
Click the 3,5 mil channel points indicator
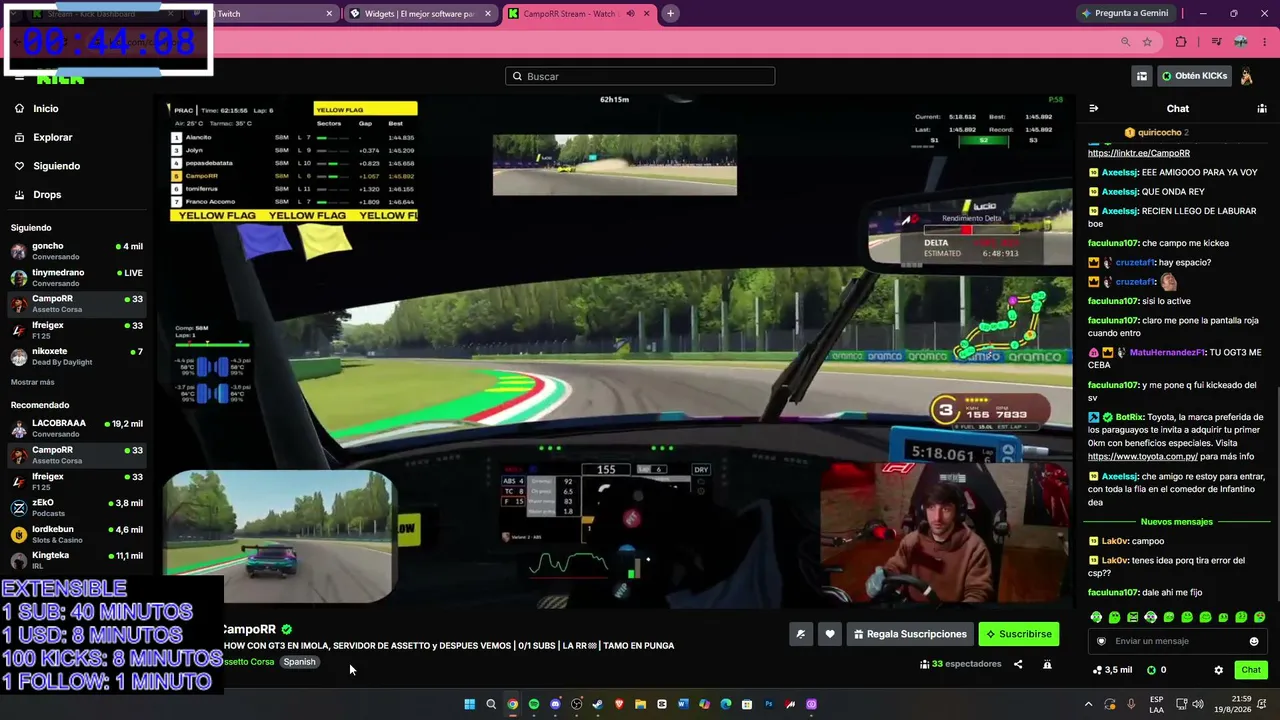tap(1113, 670)
